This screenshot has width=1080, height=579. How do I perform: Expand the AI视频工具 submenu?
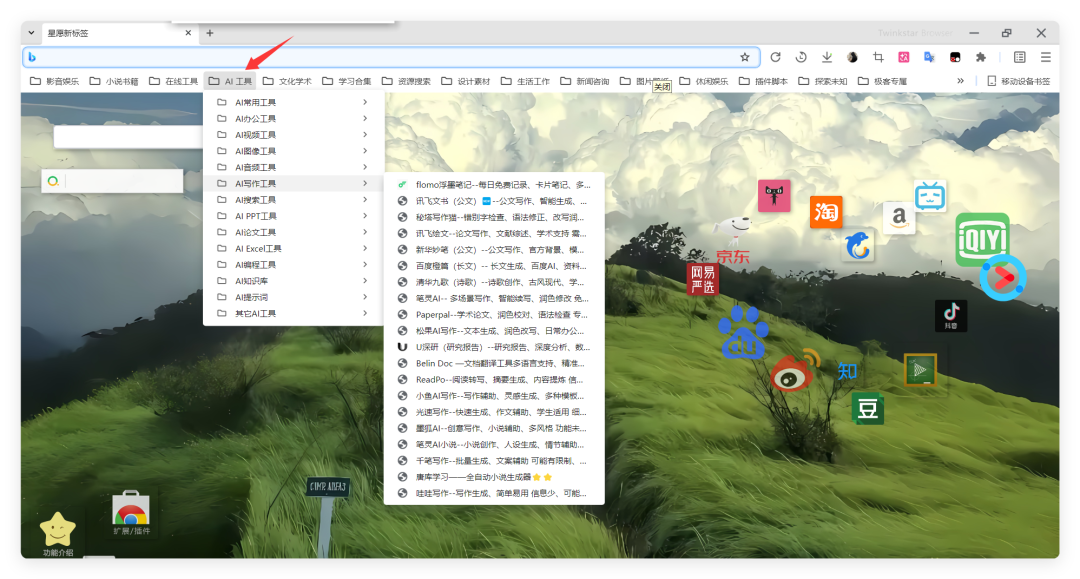pyautogui.click(x=293, y=135)
